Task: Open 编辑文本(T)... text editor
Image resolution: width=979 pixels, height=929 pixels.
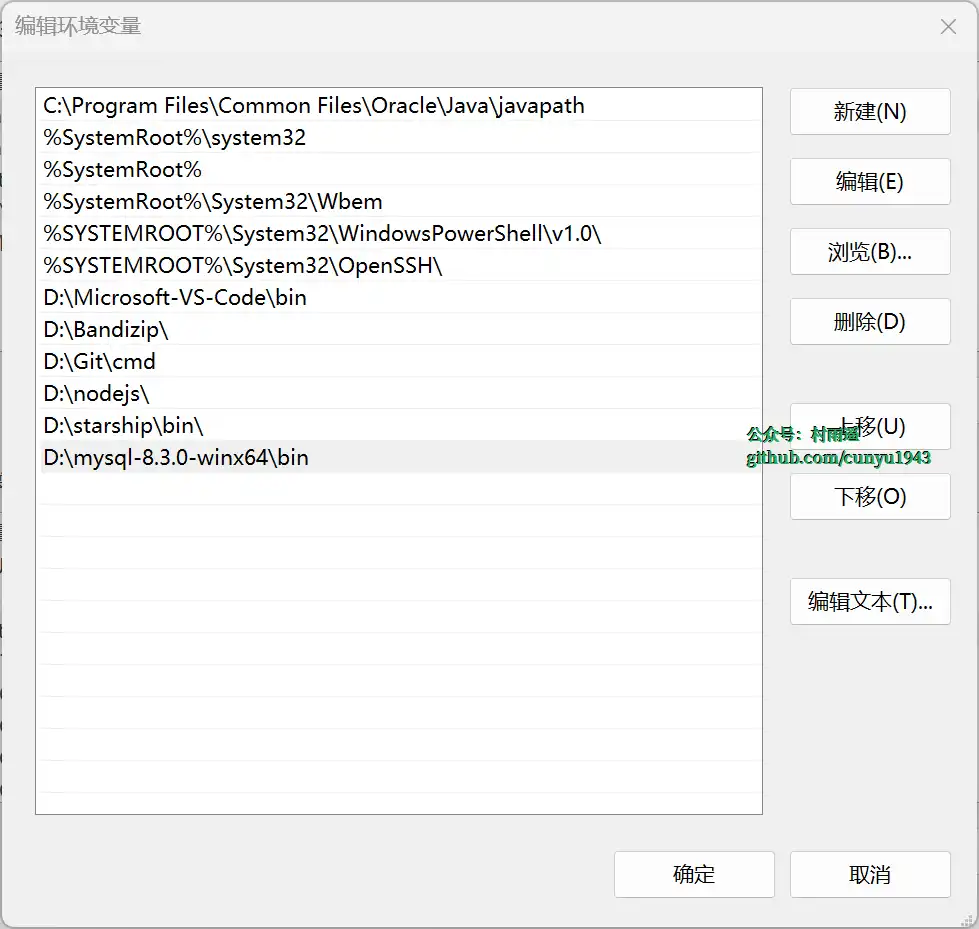Action: pos(869,602)
